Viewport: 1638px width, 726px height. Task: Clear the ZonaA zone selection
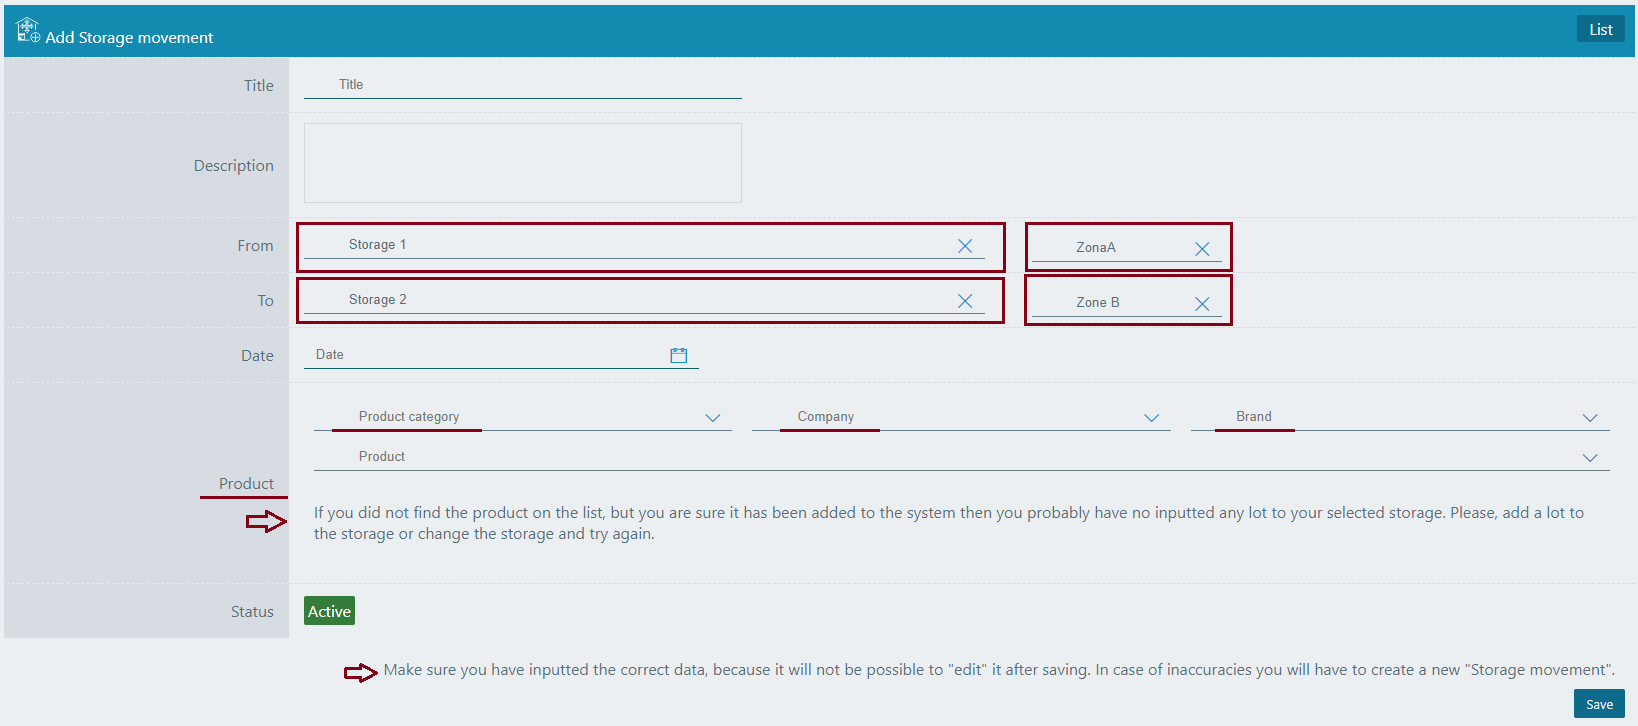1202,249
